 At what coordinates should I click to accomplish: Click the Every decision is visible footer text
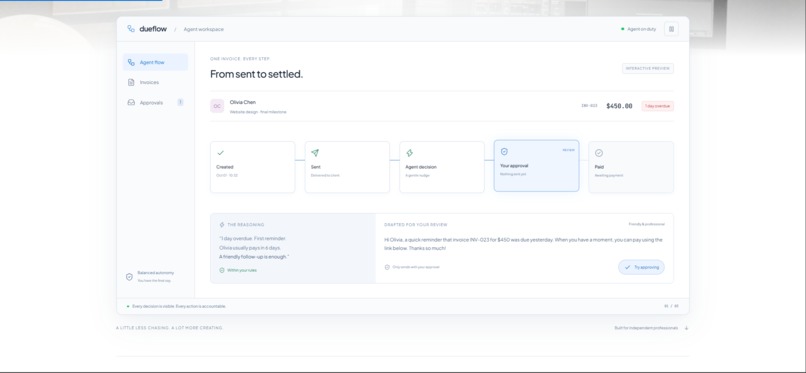tap(179, 306)
